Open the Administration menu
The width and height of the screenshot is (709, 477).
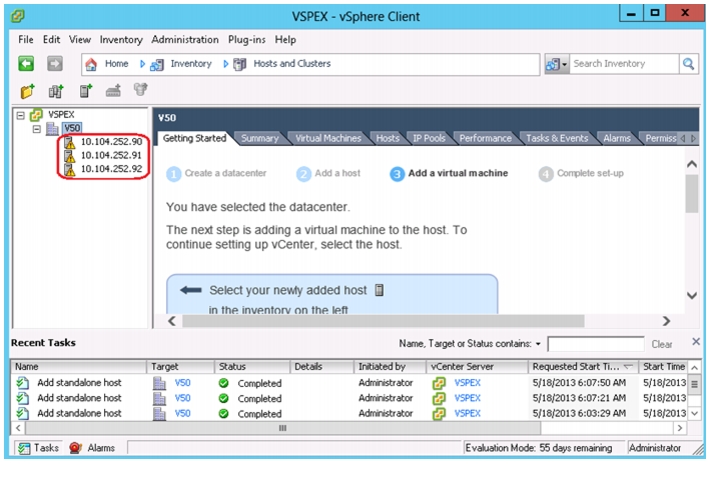click(184, 40)
